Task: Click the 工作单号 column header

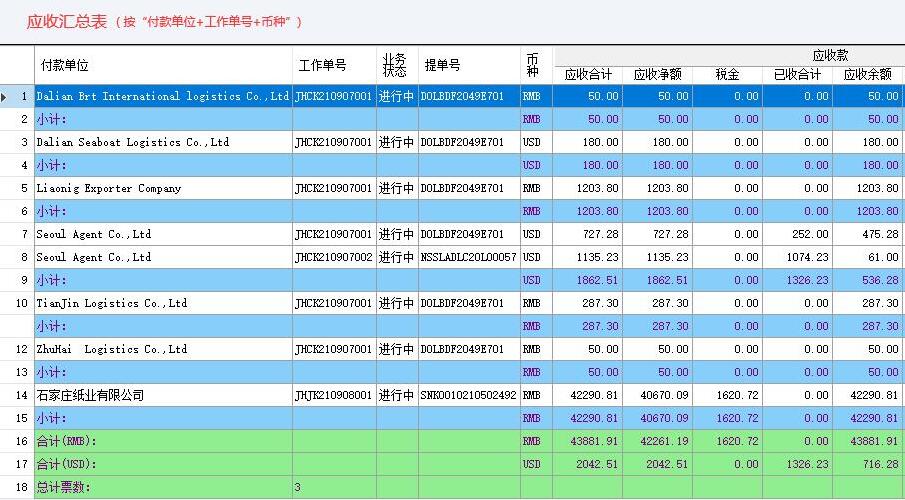Action: (x=321, y=66)
